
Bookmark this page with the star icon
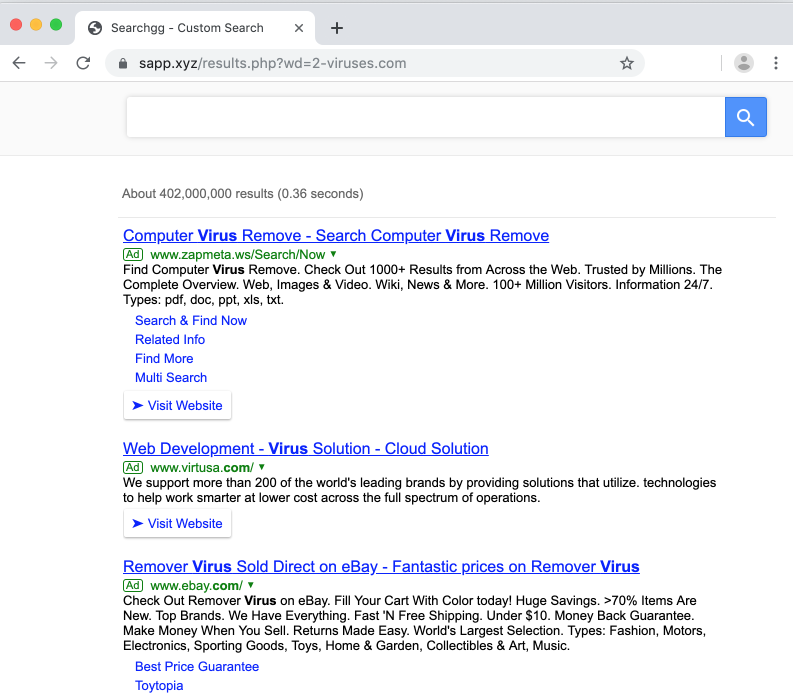(627, 63)
